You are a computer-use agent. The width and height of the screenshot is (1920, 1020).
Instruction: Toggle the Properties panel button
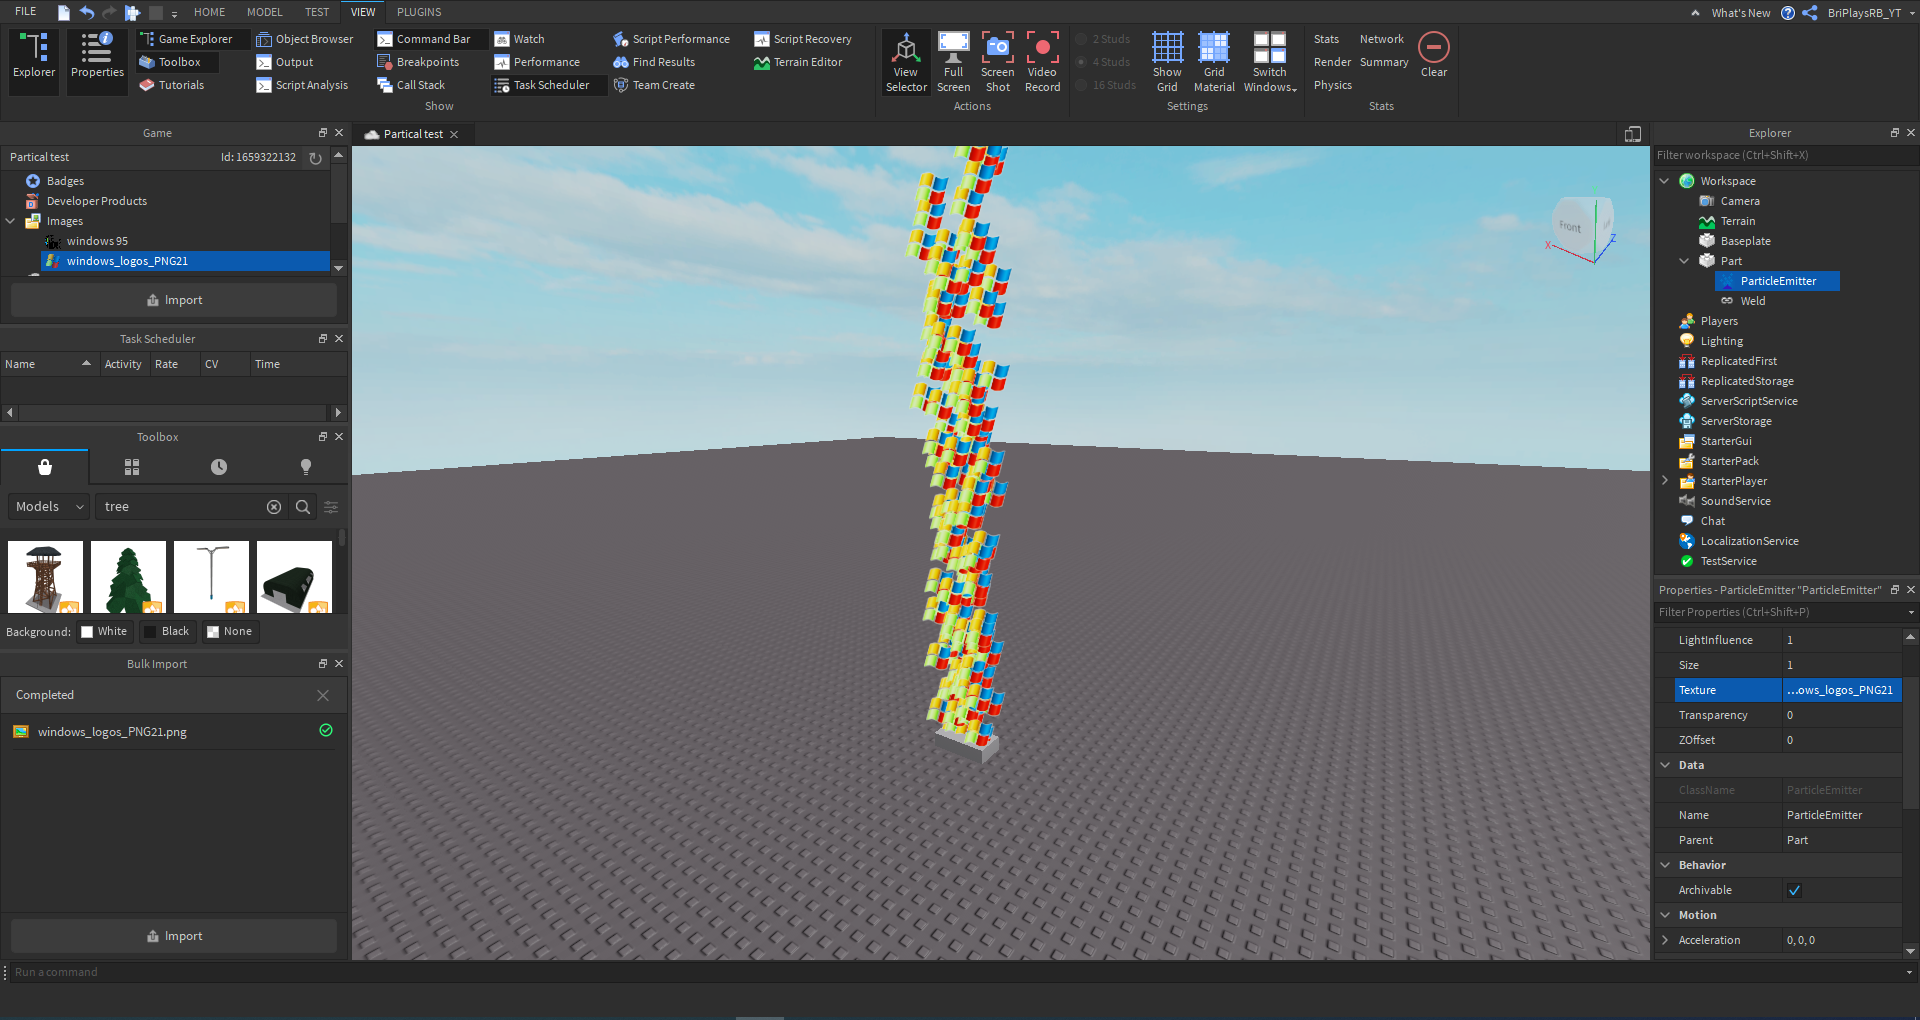tap(97, 61)
